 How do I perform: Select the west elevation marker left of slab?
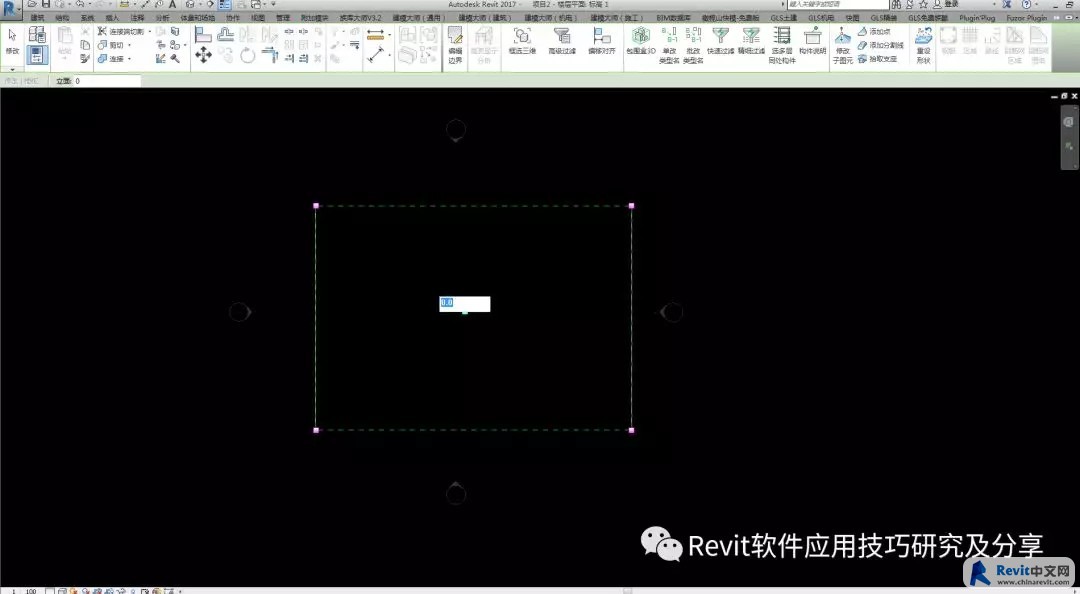pos(240,312)
